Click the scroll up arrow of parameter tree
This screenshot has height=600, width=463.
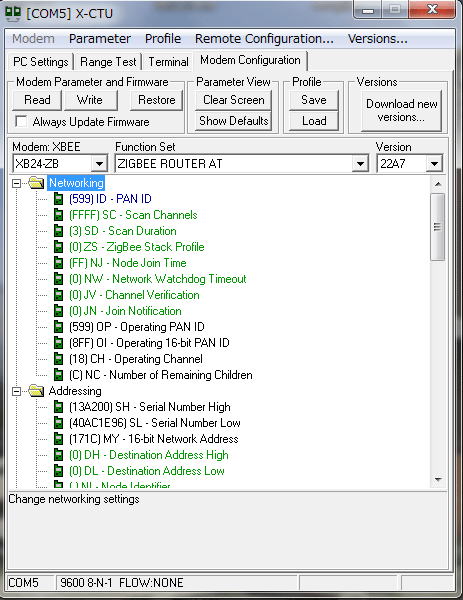[x=438, y=184]
